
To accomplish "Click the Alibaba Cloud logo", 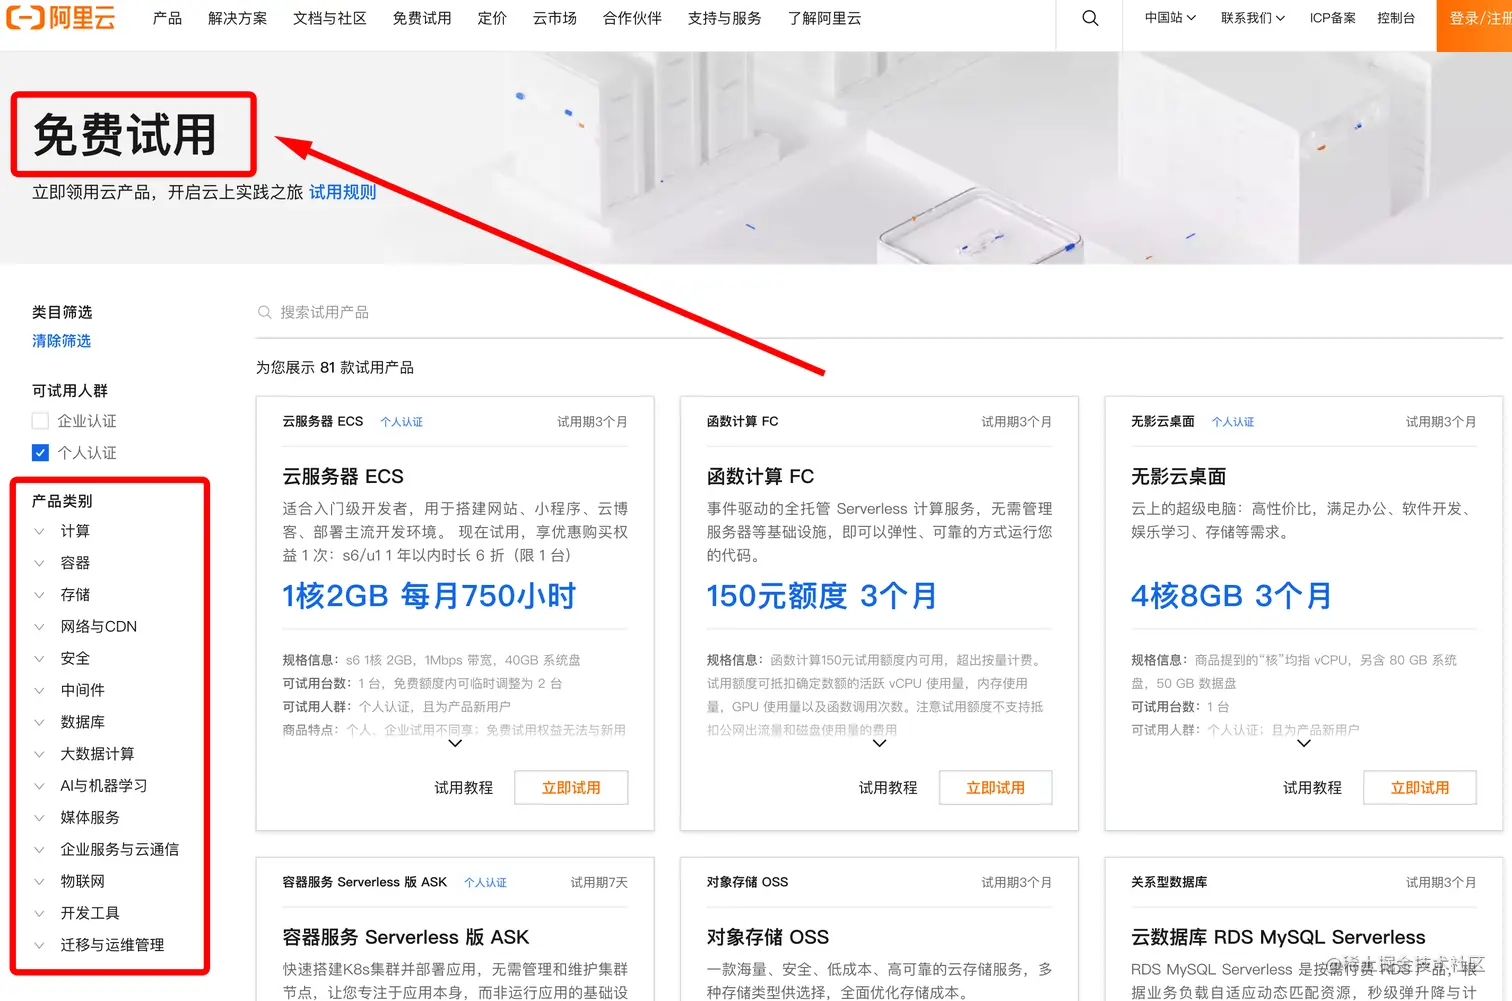I will click(61, 18).
